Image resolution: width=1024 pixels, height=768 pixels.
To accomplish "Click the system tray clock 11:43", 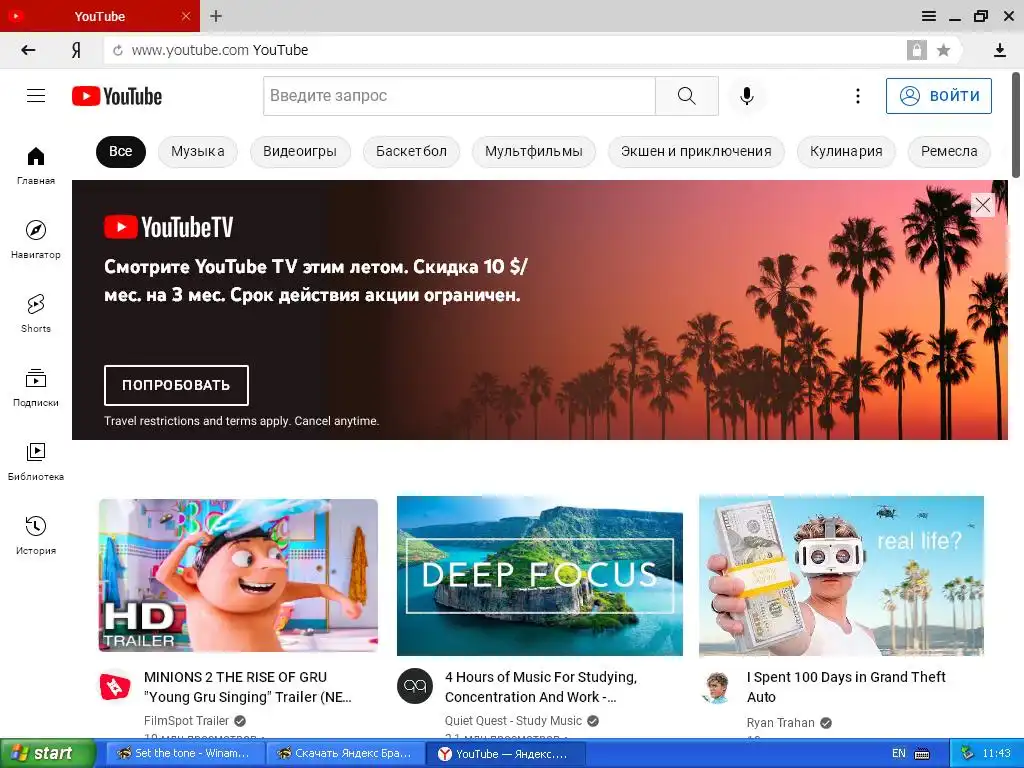I will tap(996, 754).
